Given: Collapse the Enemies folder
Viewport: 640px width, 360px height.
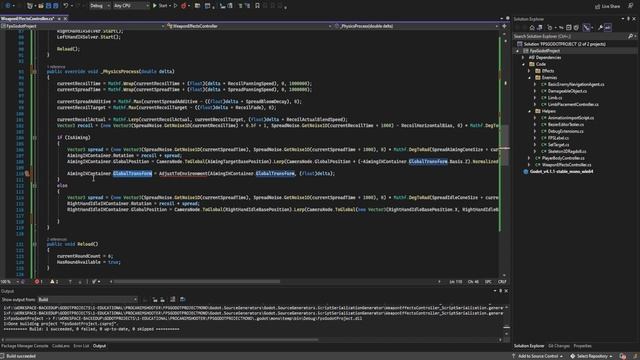Looking at the screenshot, I should click(529, 78).
